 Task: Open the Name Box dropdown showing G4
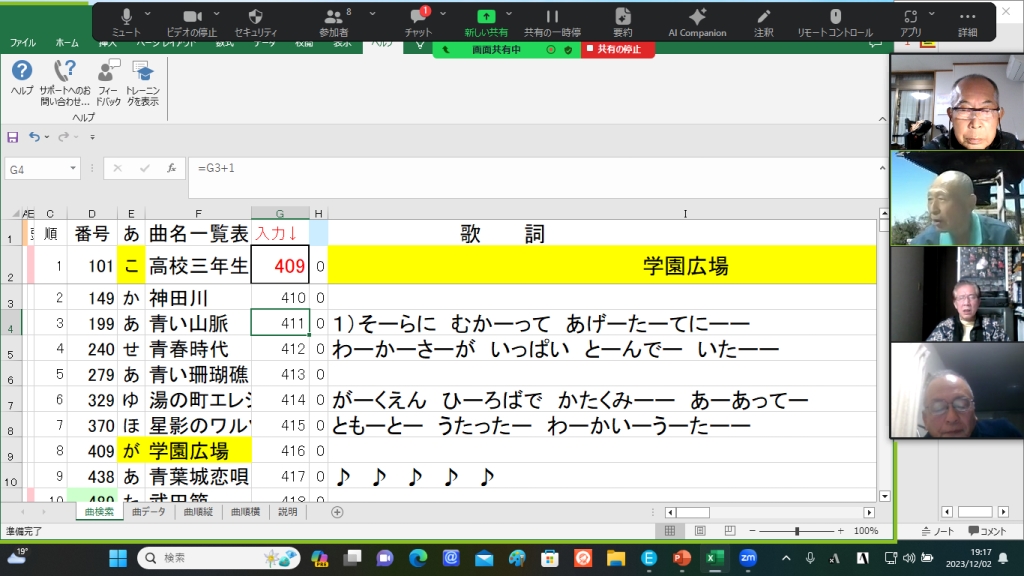(72, 168)
